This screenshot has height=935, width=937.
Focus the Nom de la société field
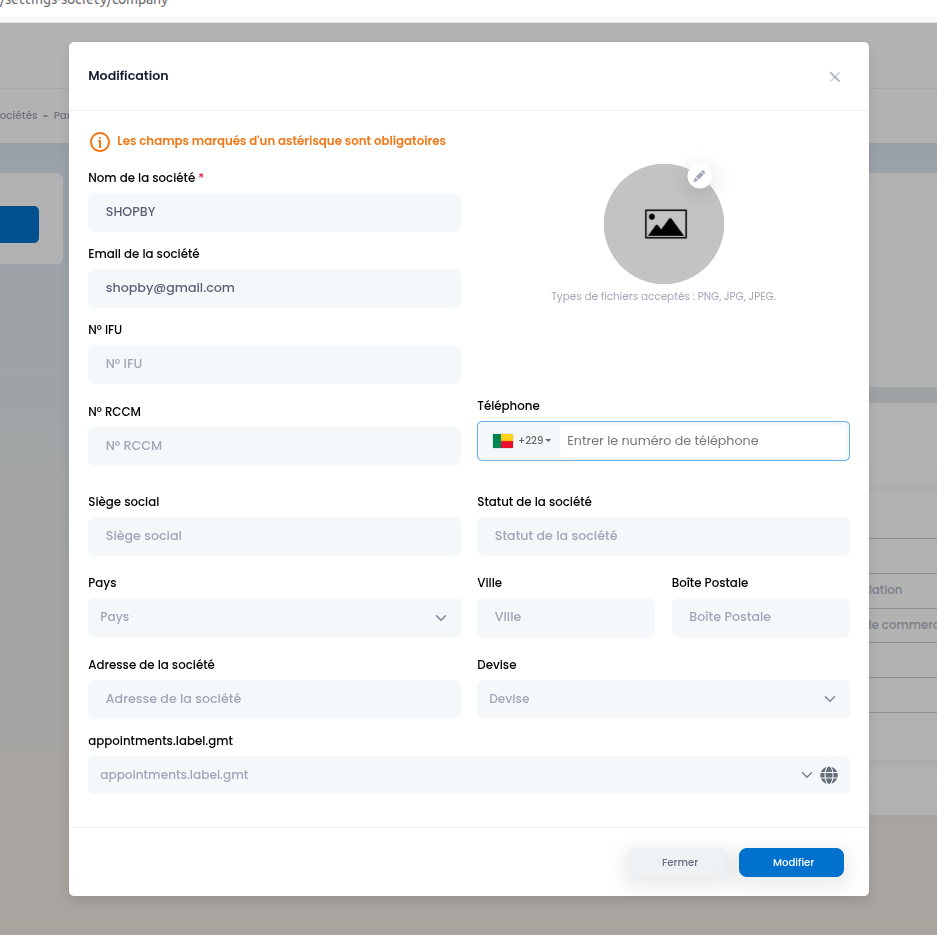pos(274,212)
